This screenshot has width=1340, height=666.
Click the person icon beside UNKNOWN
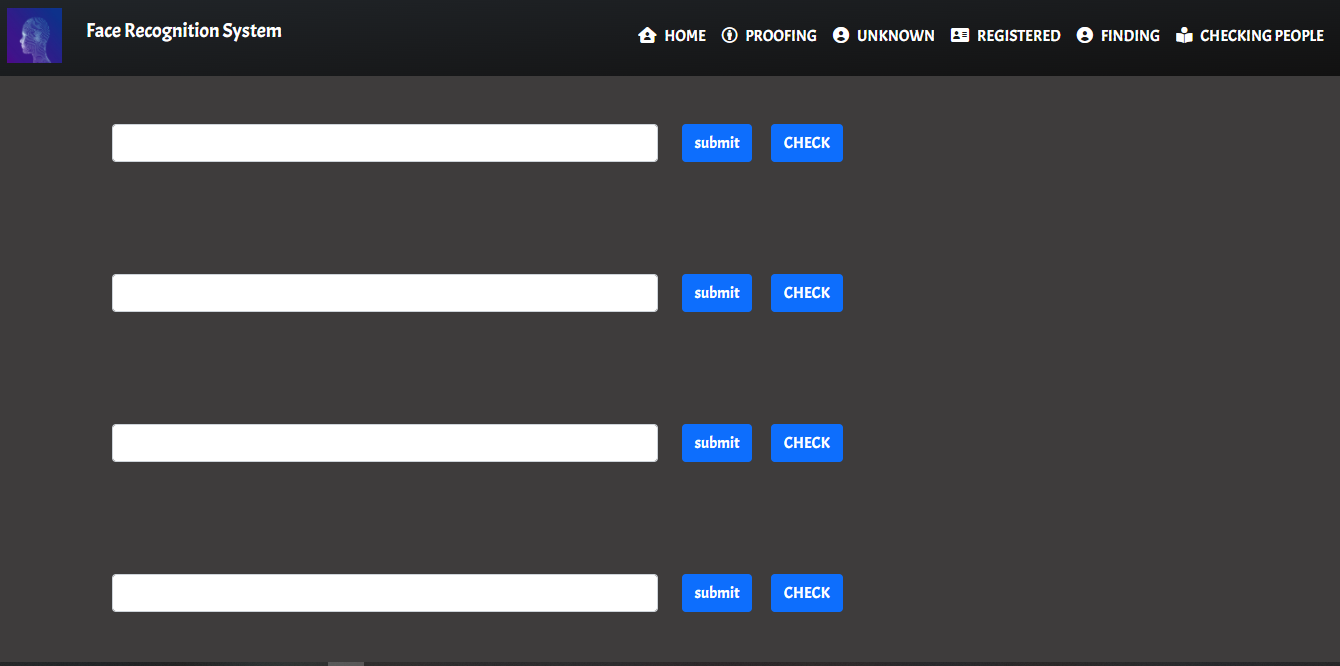(841, 35)
